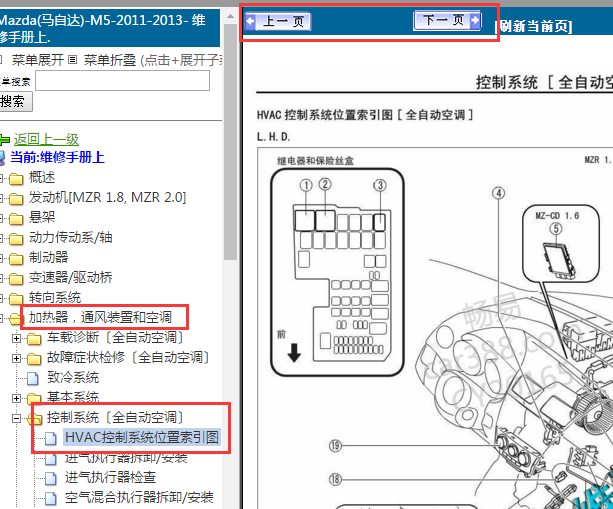Open HVAC控制系统位置索引图 document

[x=142, y=437]
